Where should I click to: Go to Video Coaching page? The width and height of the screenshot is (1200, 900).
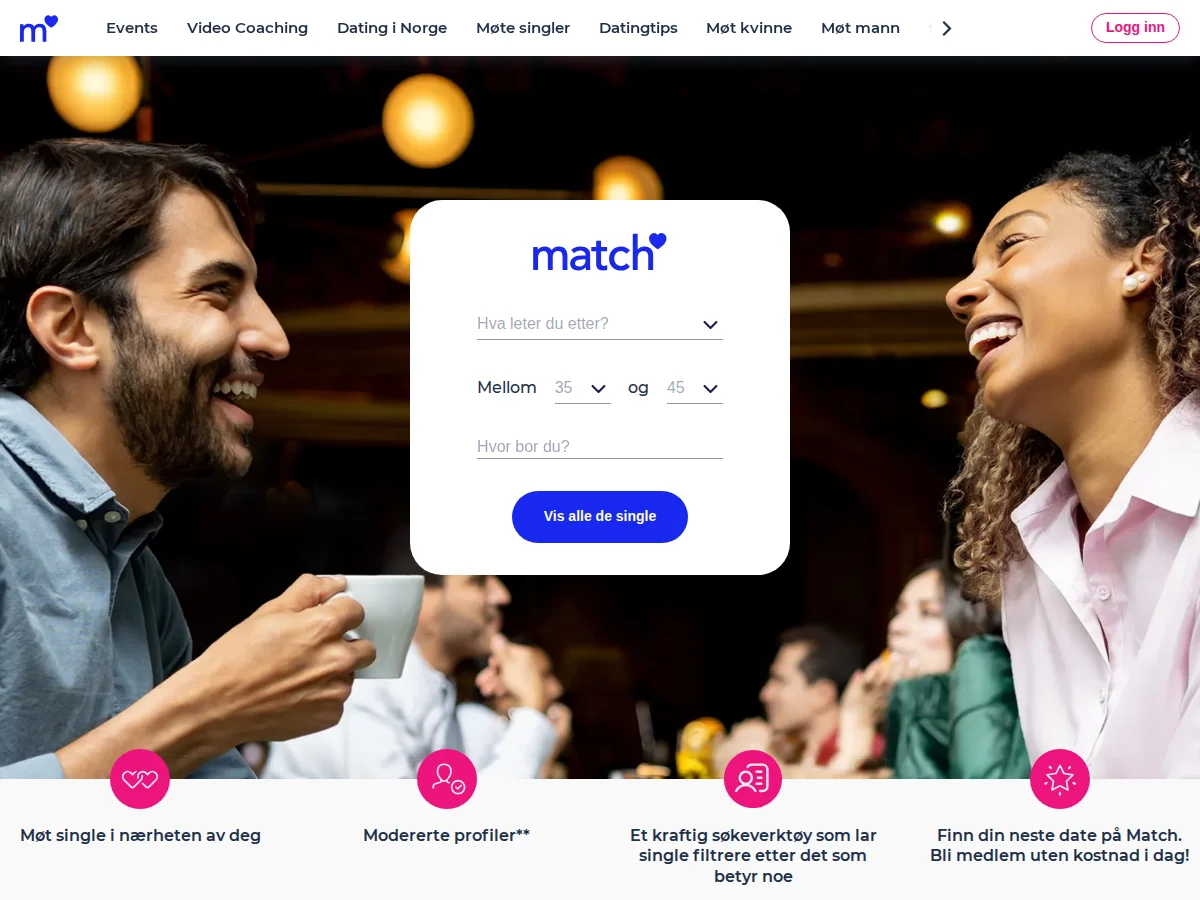pyautogui.click(x=247, y=28)
